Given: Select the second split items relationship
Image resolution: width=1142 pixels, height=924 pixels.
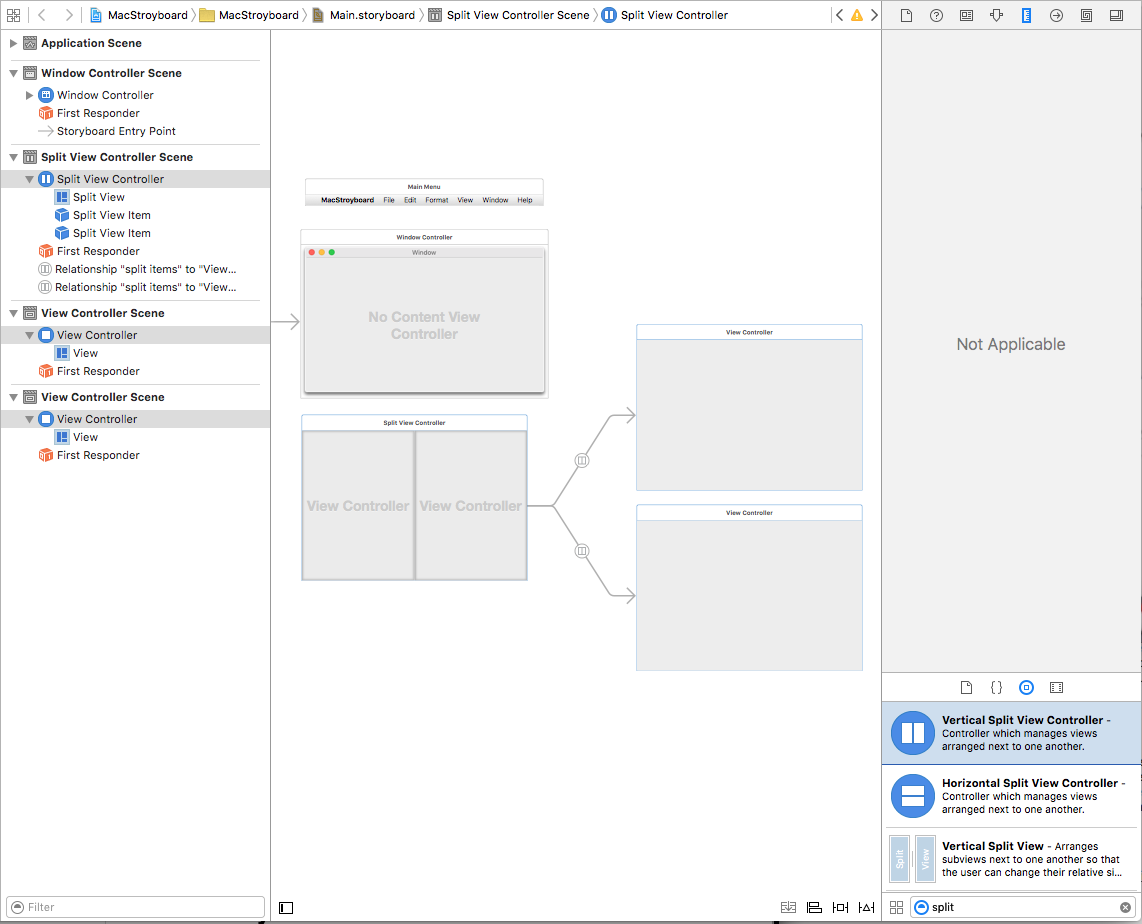Looking at the screenshot, I should (x=145, y=288).
